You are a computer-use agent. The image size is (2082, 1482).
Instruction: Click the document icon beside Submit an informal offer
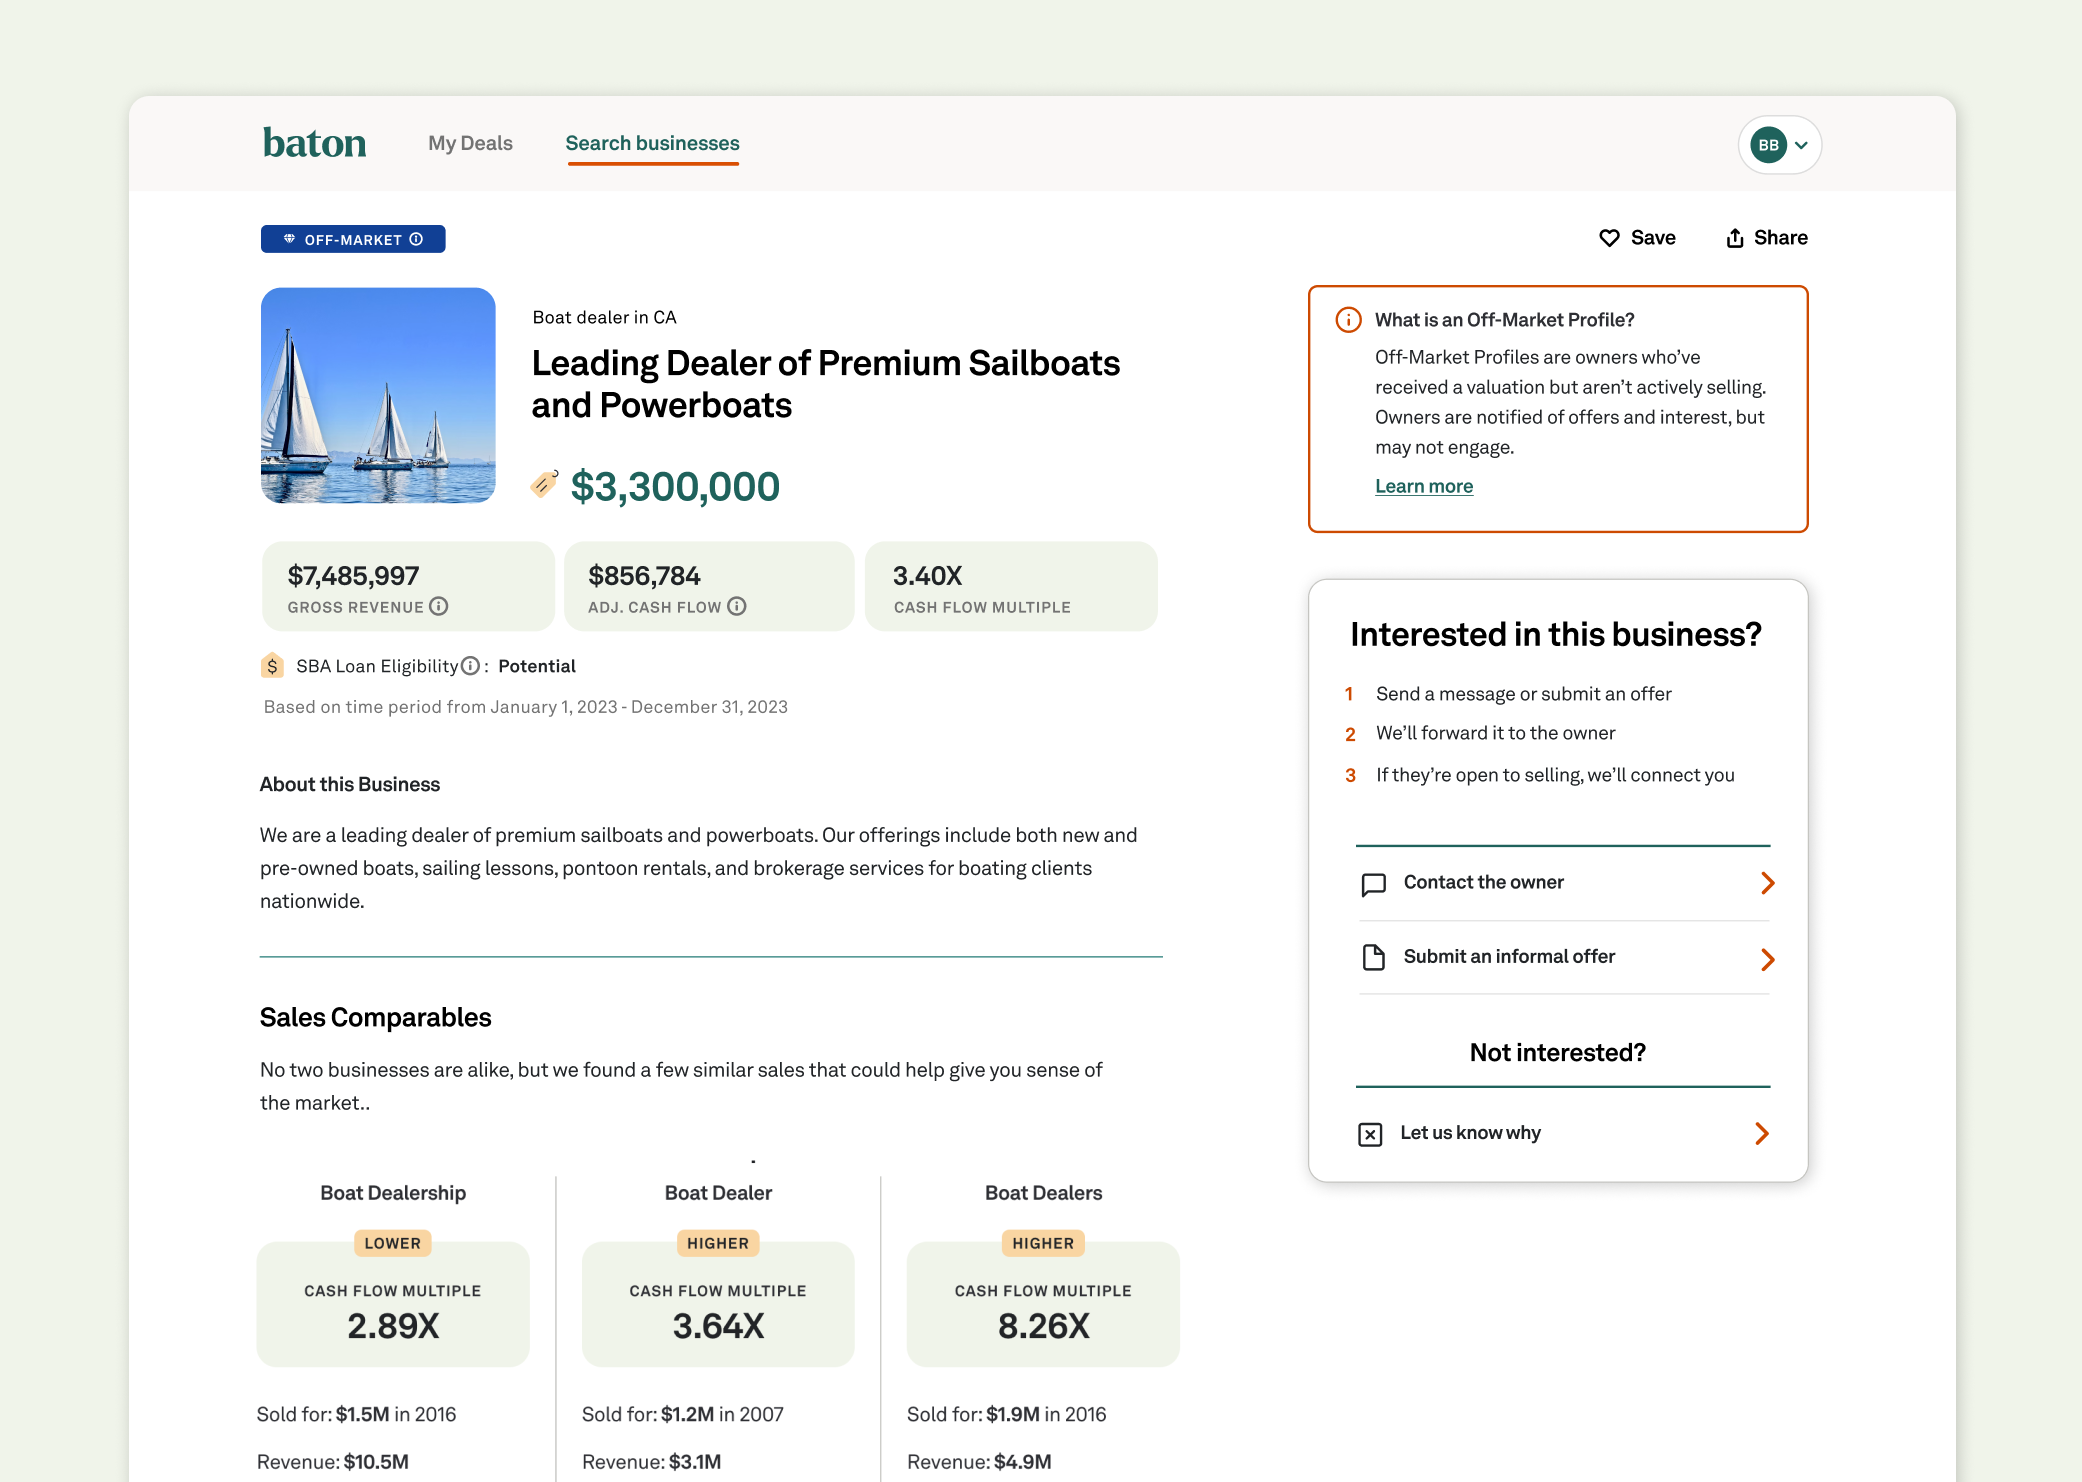click(x=1373, y=957)
